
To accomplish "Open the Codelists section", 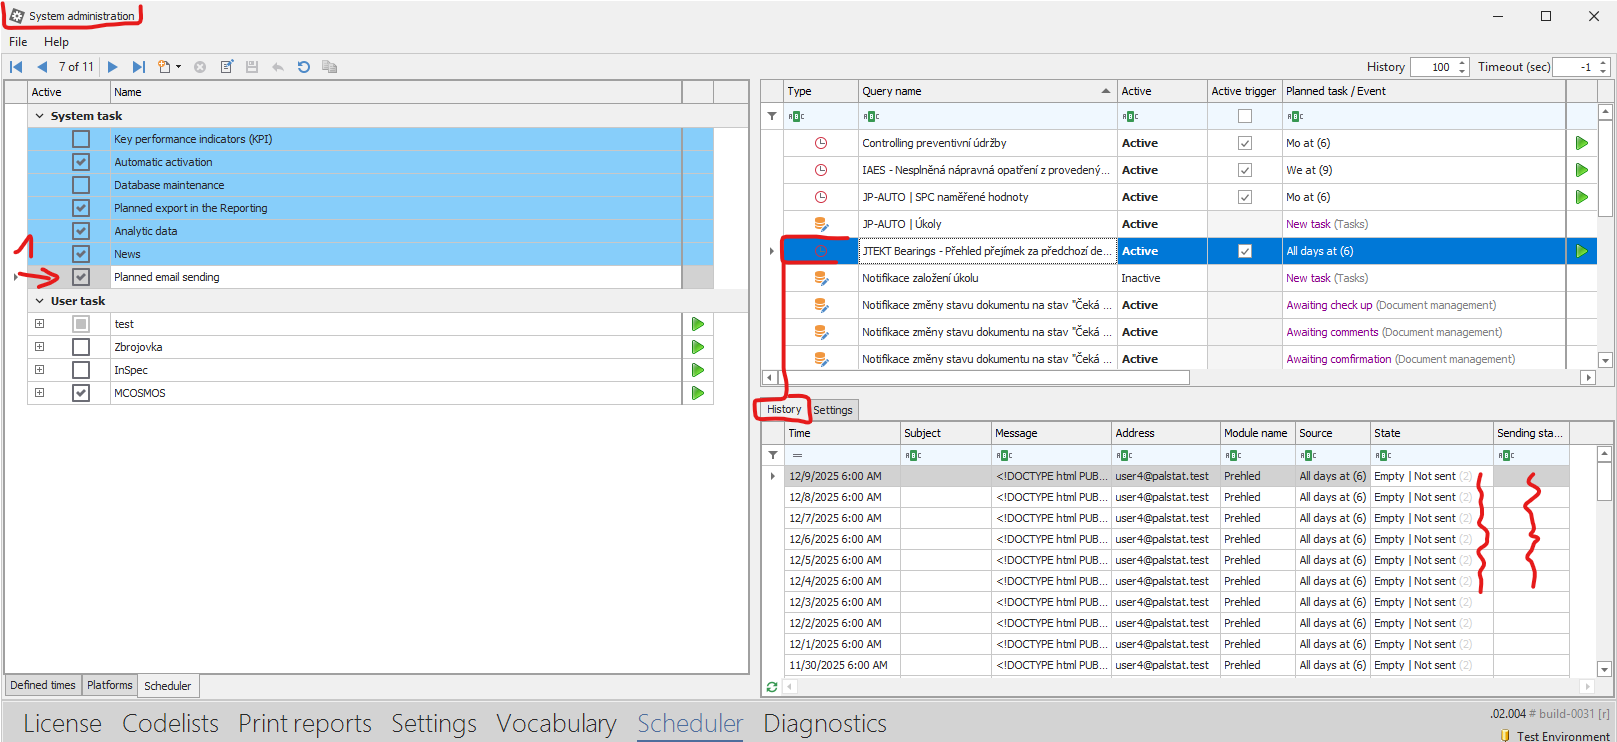I will (170, 723).
